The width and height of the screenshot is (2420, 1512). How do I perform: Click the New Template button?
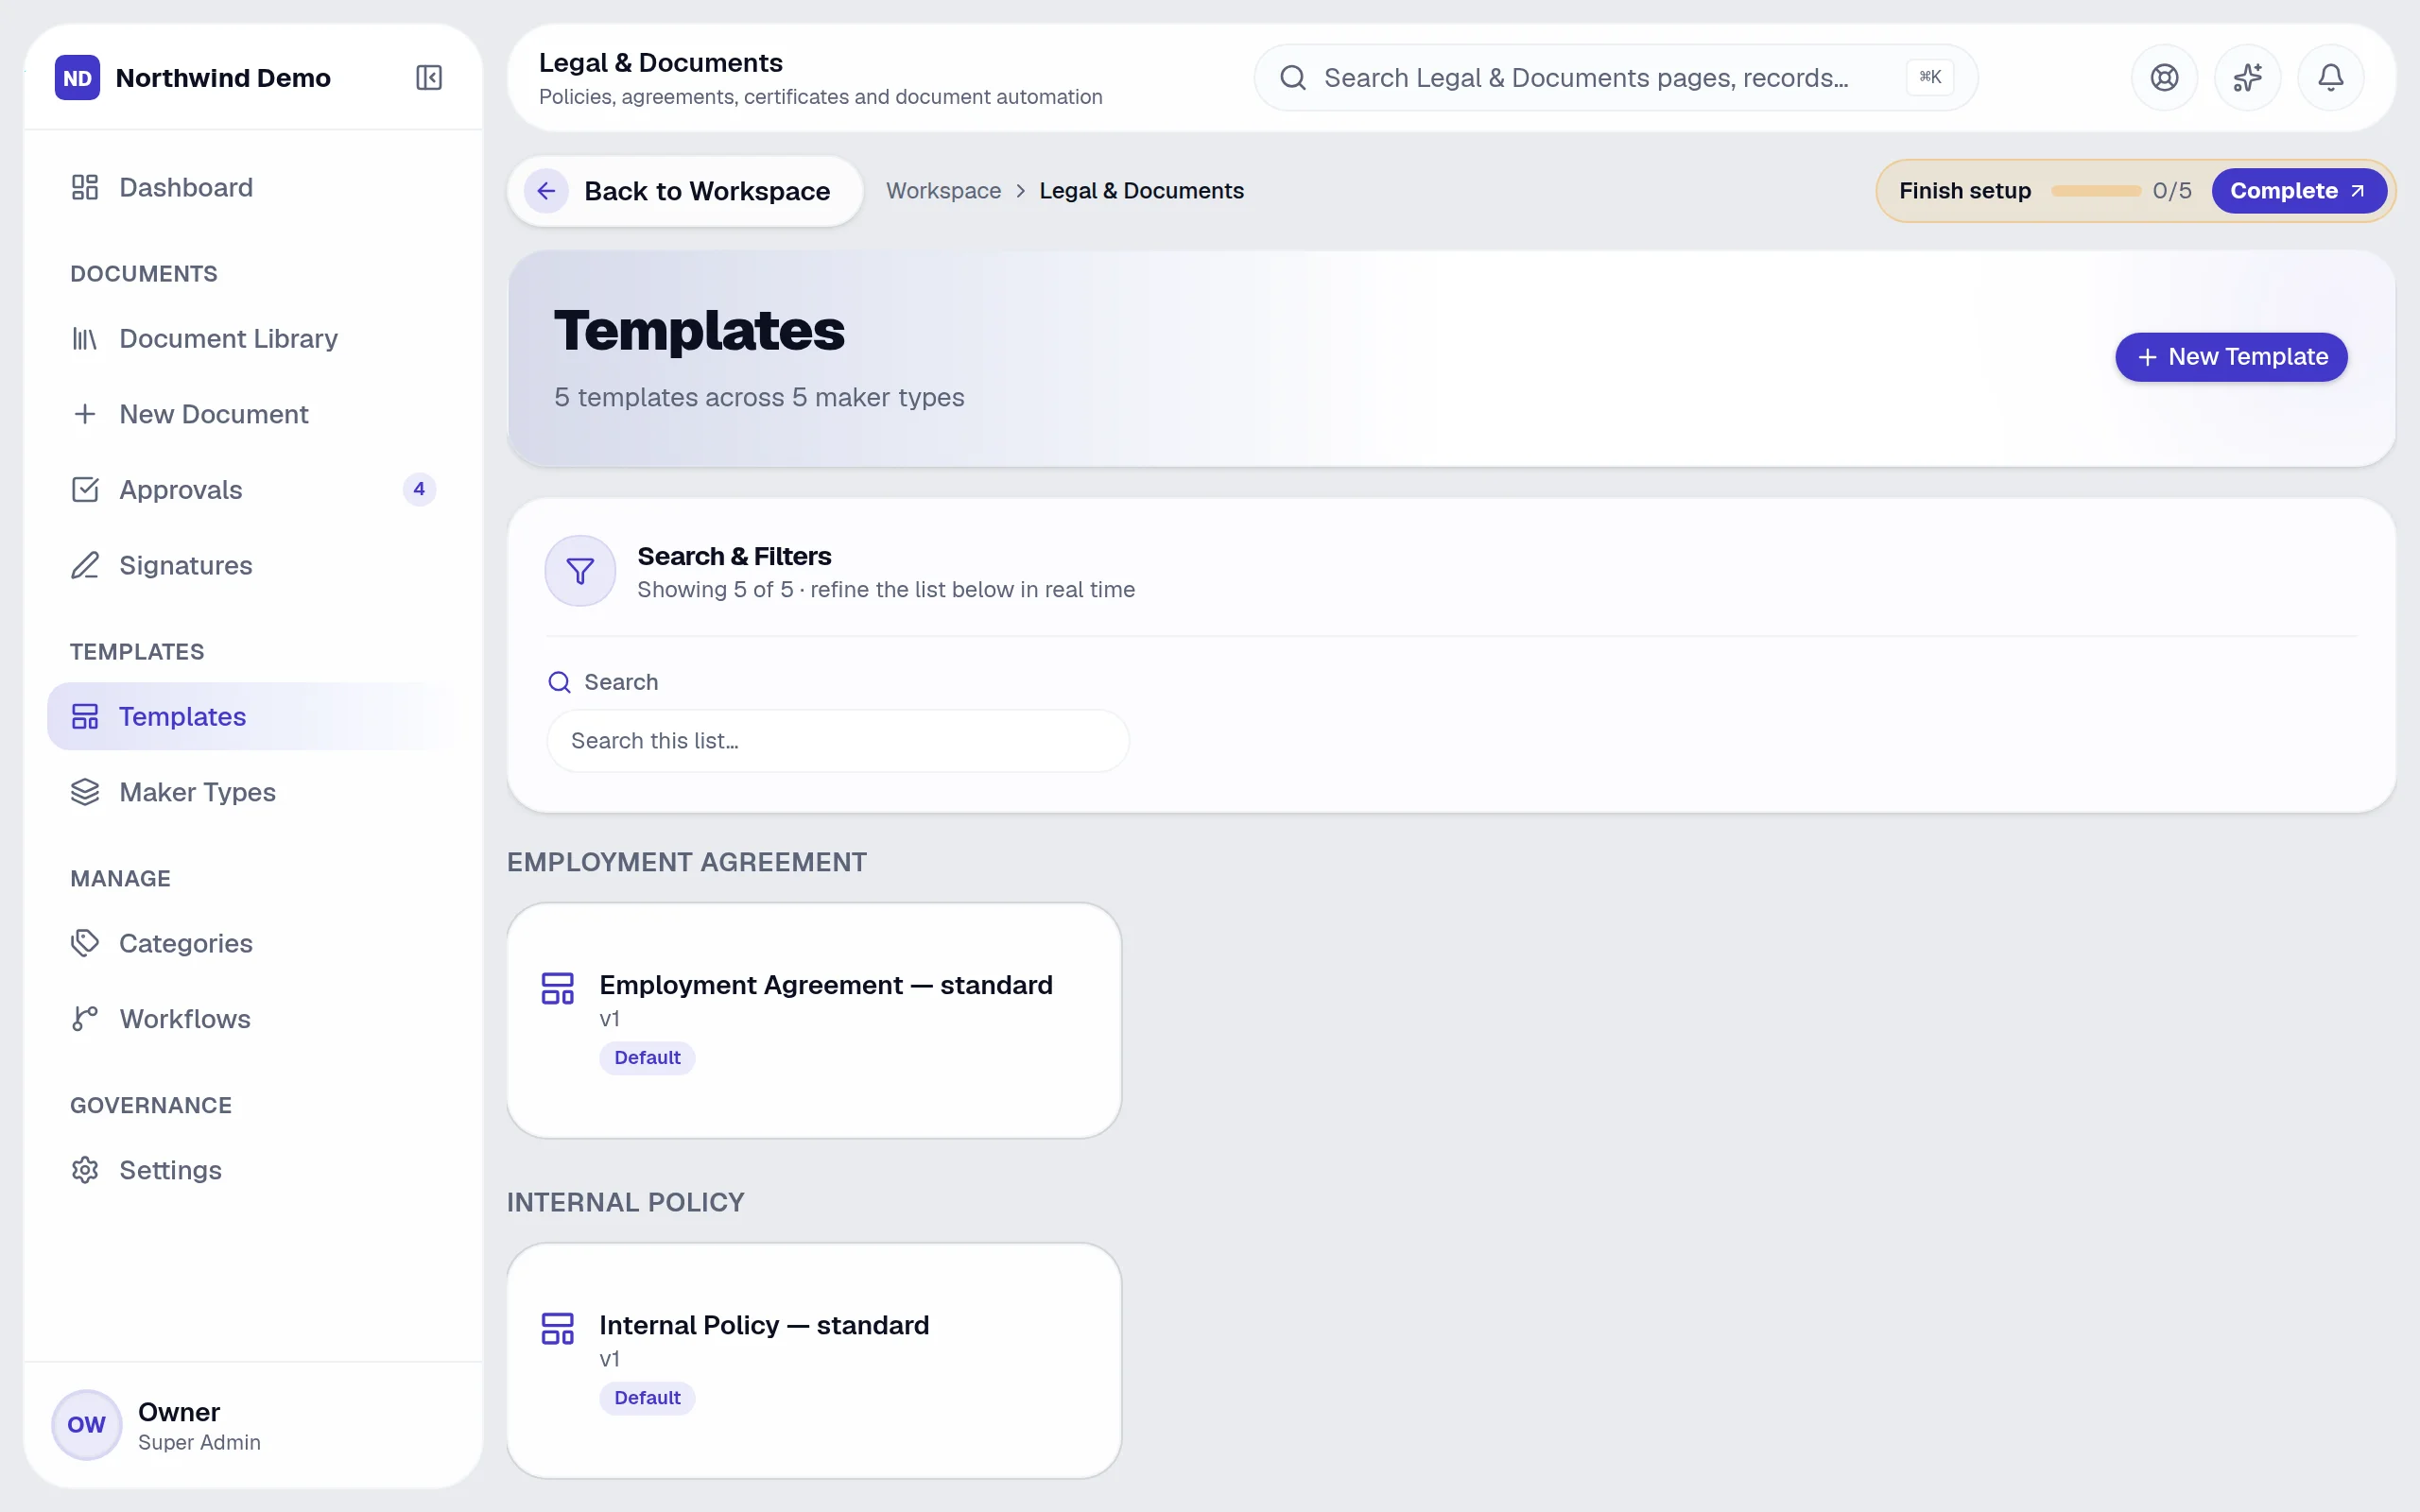click(2231, 357)
